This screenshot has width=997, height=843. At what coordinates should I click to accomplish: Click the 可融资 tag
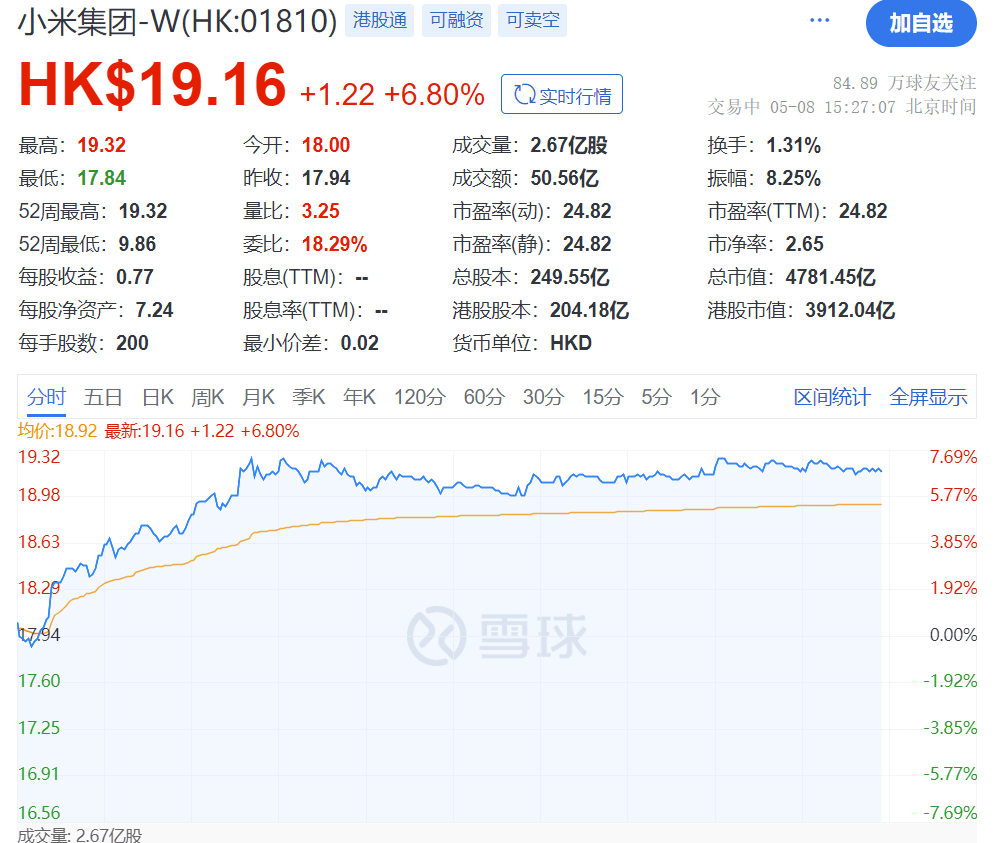tap(456, 20)
